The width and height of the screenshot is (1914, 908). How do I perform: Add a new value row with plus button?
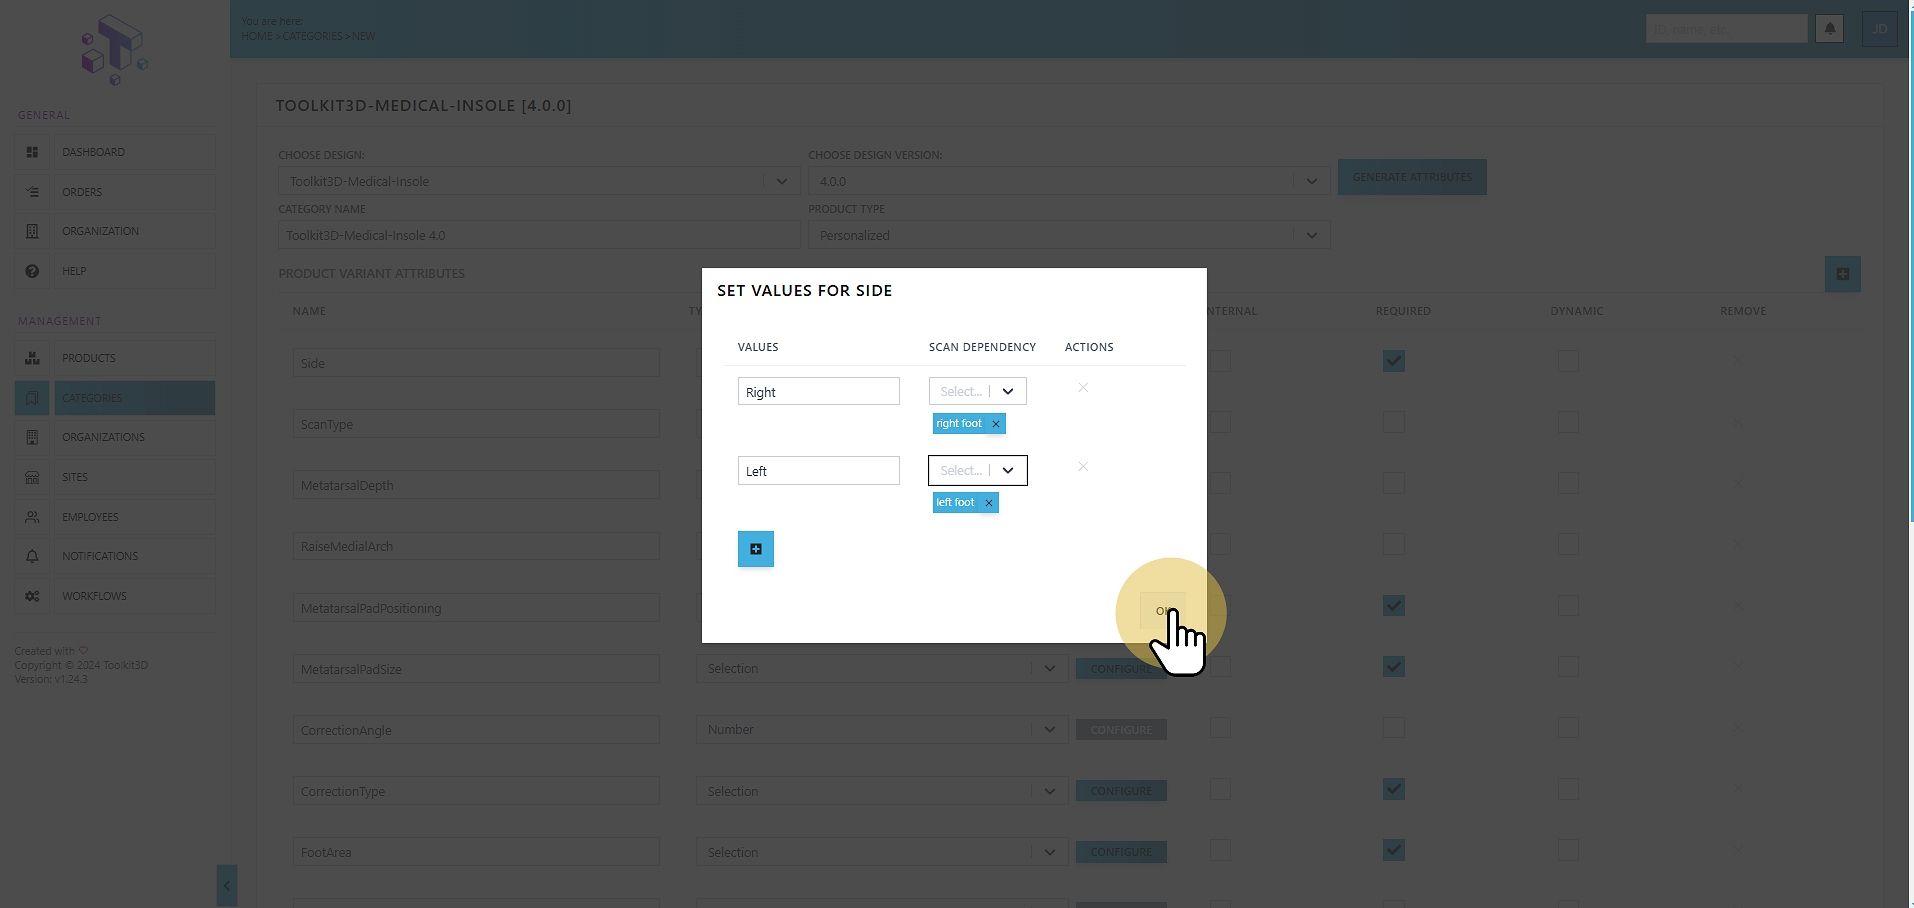tap(755, 549)
